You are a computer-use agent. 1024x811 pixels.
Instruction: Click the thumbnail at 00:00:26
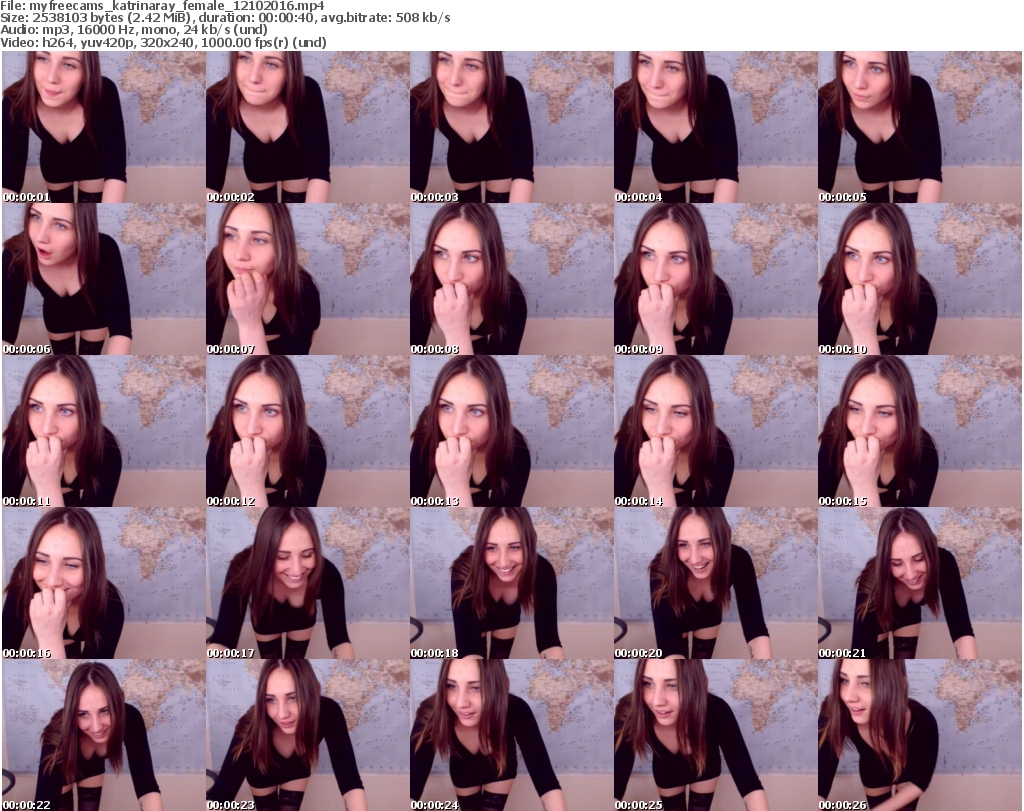tap(920, 735)
